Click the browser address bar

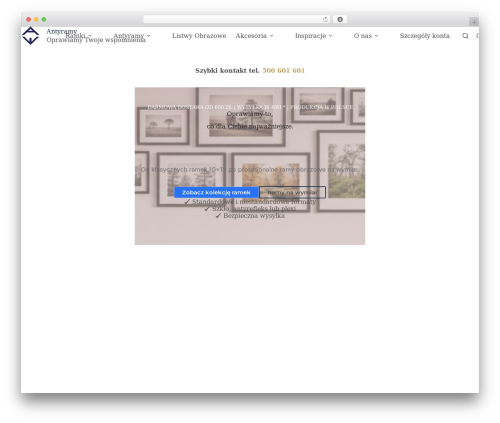237,19
